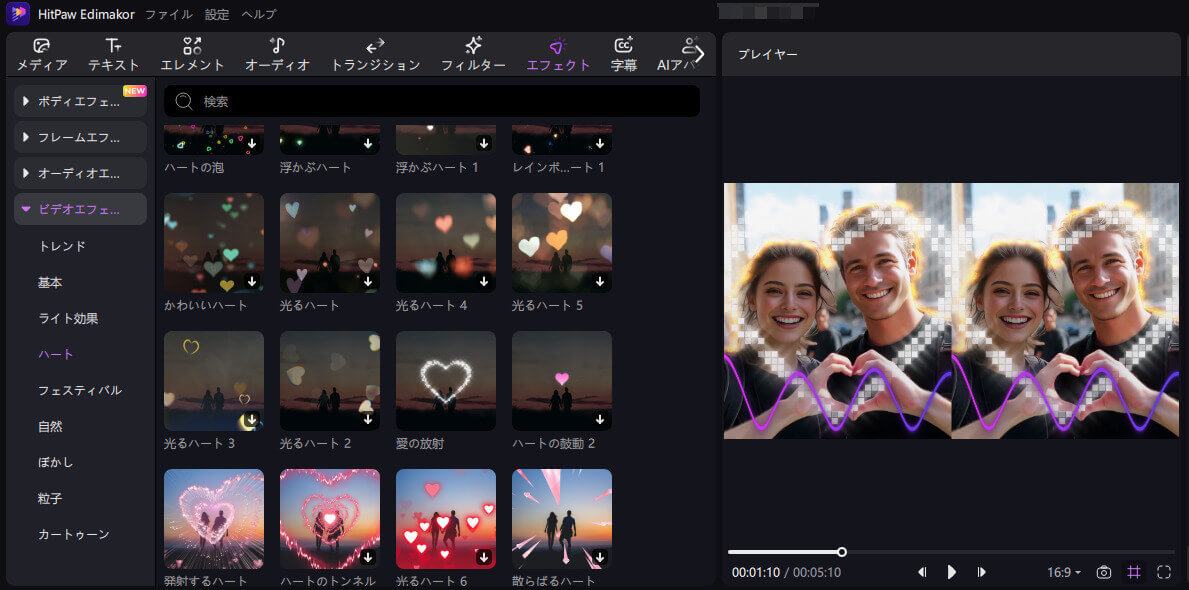
Task: Select the 発射するハート effect thumbnail
Action: (214, 519)
